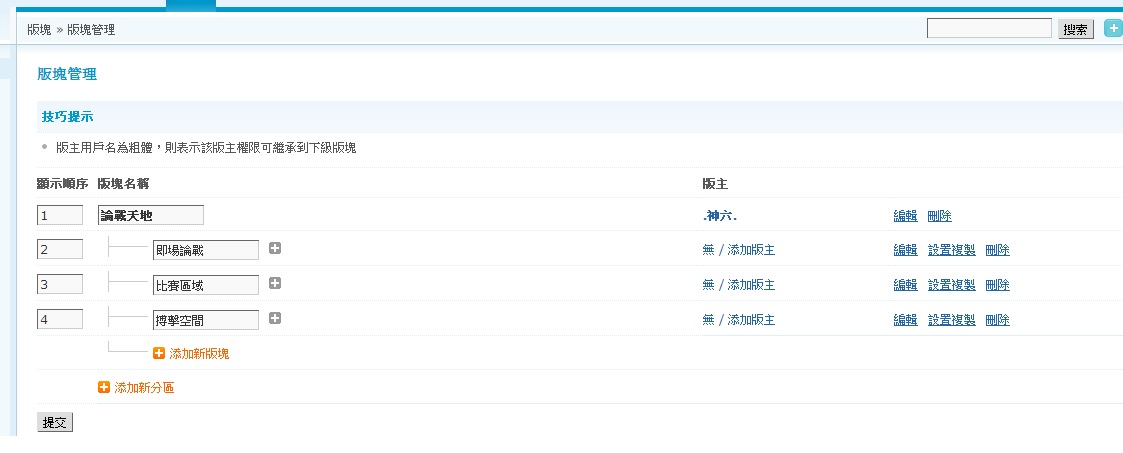Open 編輯 link for 論戰天地
The image size is (1123, 453).
905,216
